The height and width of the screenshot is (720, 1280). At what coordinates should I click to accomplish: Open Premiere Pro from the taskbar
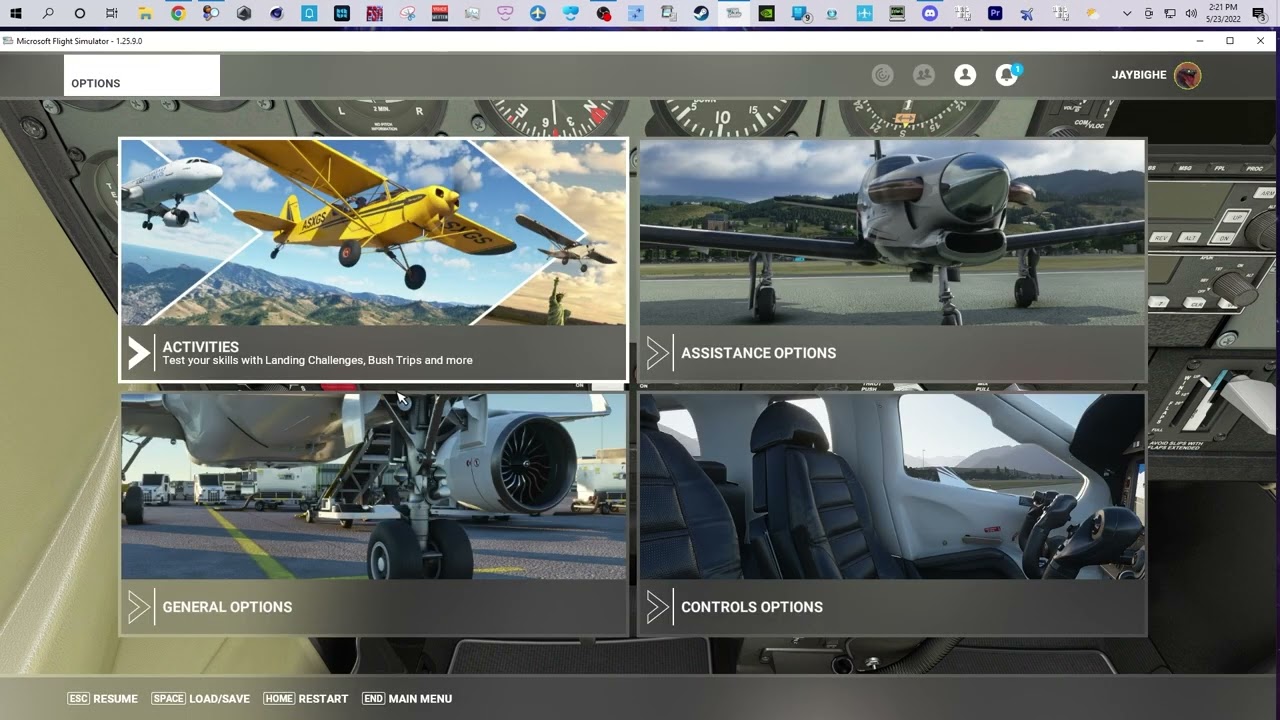click(995, 14)
